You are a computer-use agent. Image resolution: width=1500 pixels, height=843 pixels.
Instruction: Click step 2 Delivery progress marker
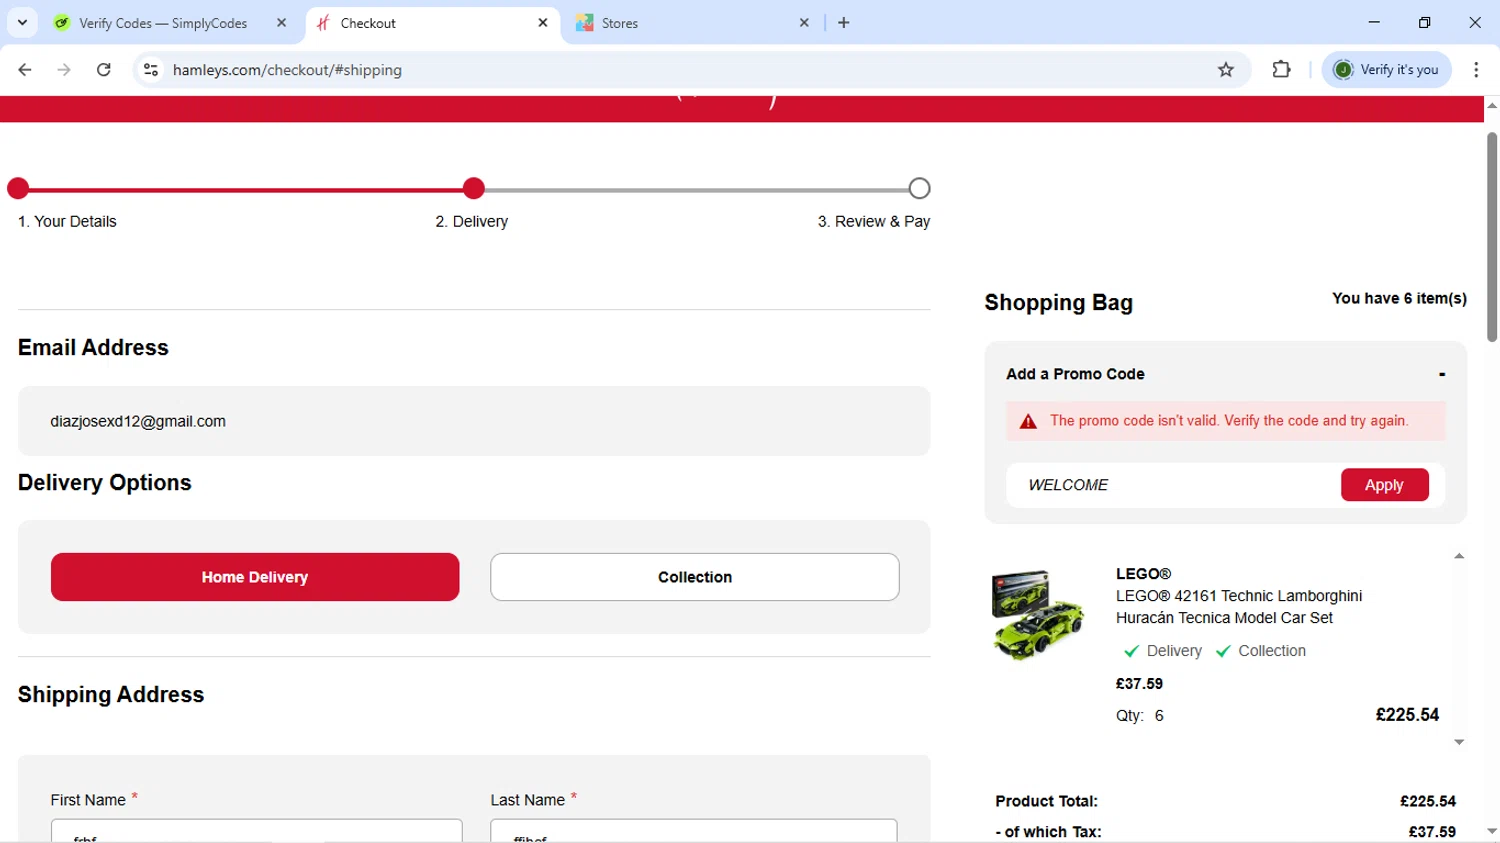474,188
